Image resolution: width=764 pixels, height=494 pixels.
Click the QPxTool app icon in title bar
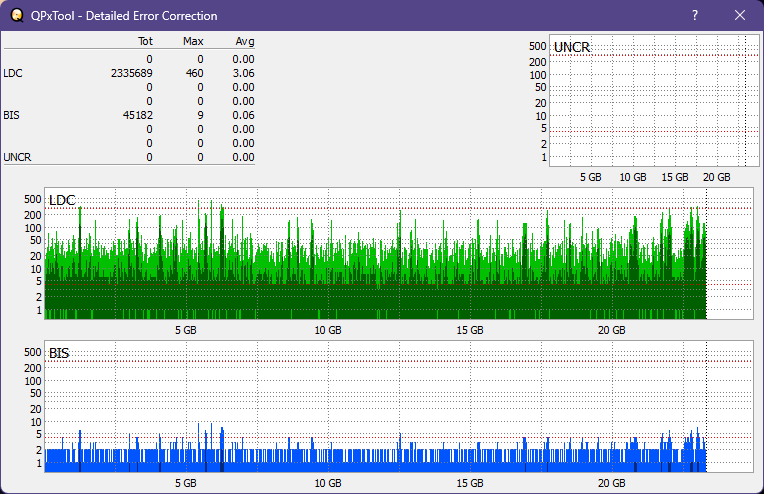(x=17, y=15)
